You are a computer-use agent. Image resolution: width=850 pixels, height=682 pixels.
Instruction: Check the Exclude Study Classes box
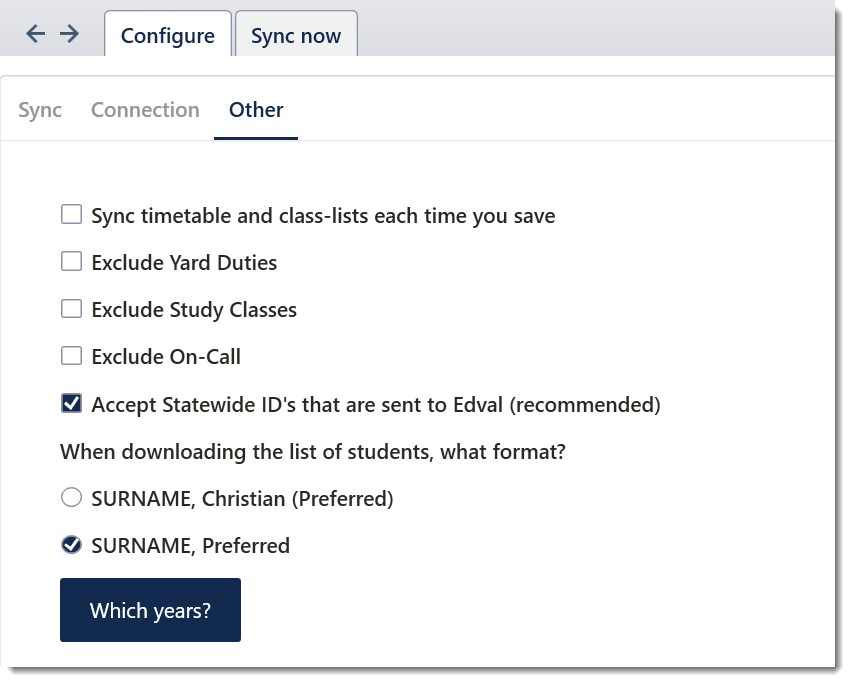(x=72, y=308)
